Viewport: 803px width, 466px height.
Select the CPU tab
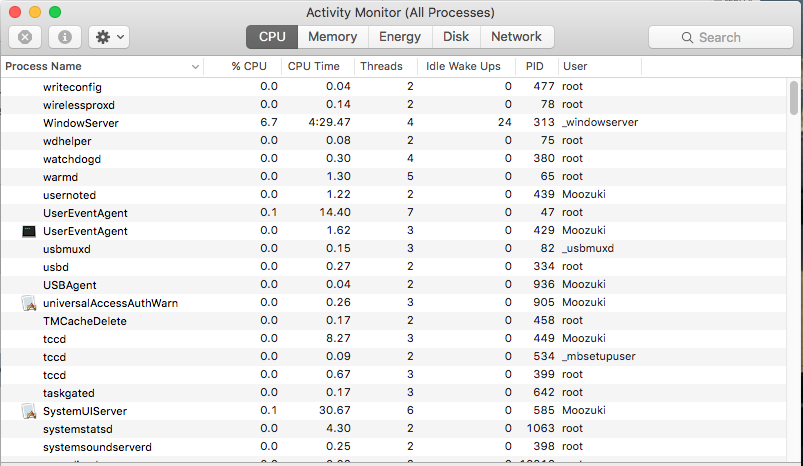[272, 37]
